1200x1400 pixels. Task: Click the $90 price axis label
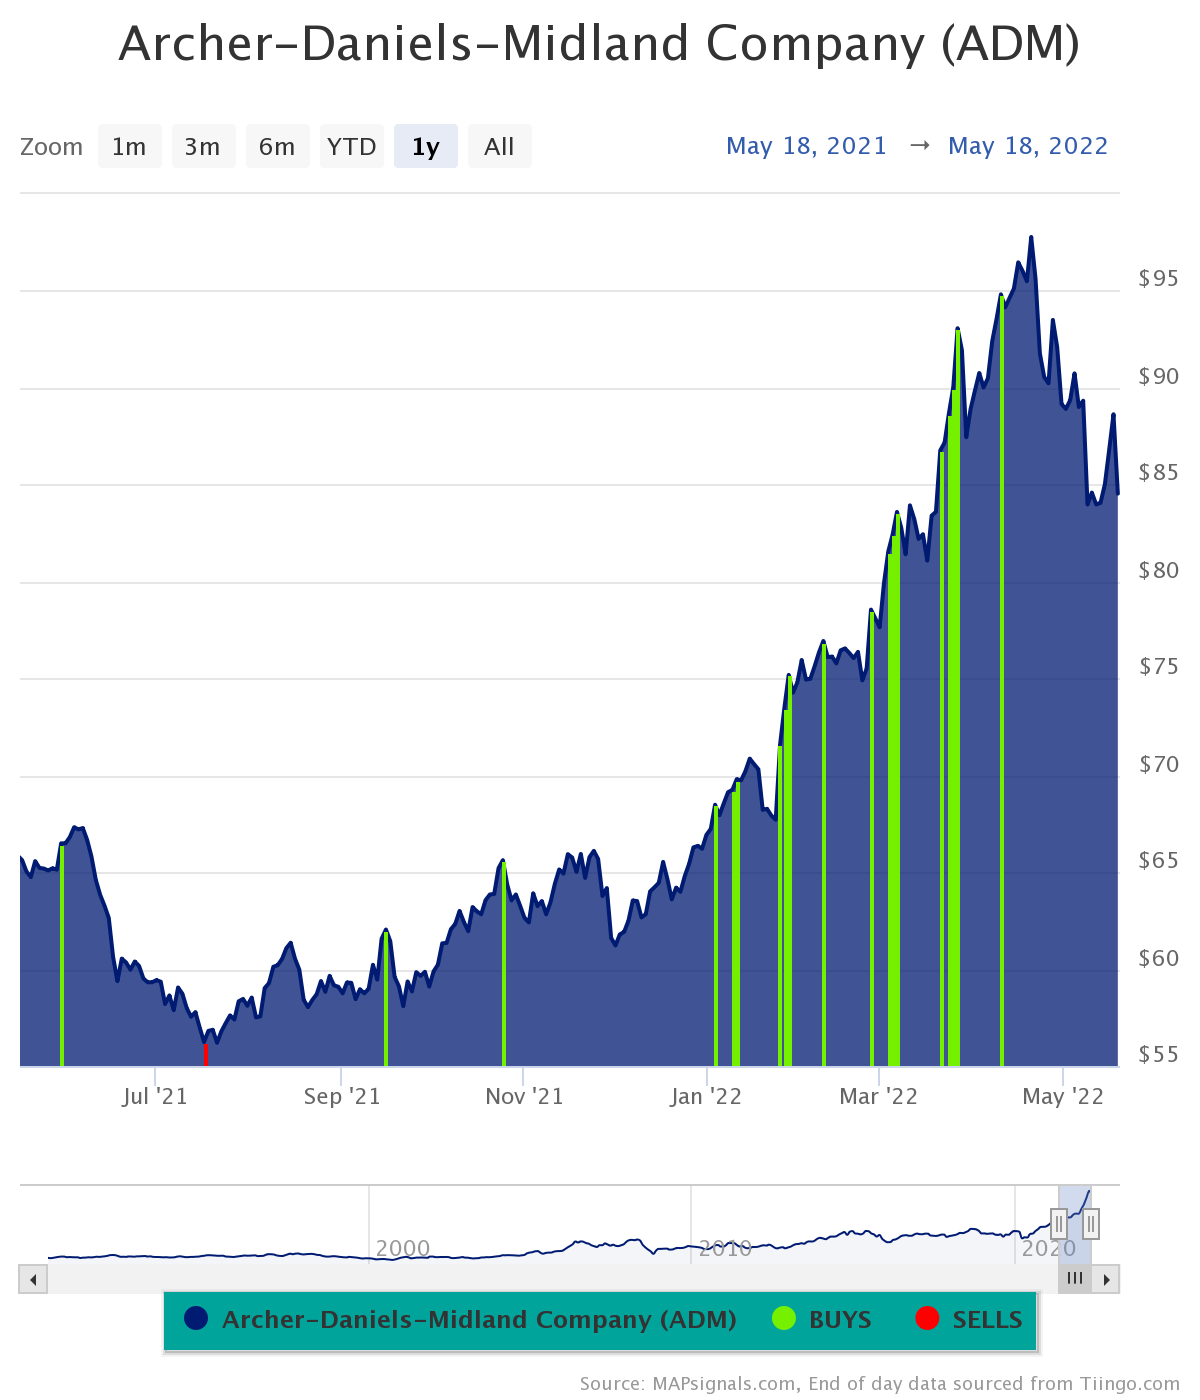[x=1159, y=377]
